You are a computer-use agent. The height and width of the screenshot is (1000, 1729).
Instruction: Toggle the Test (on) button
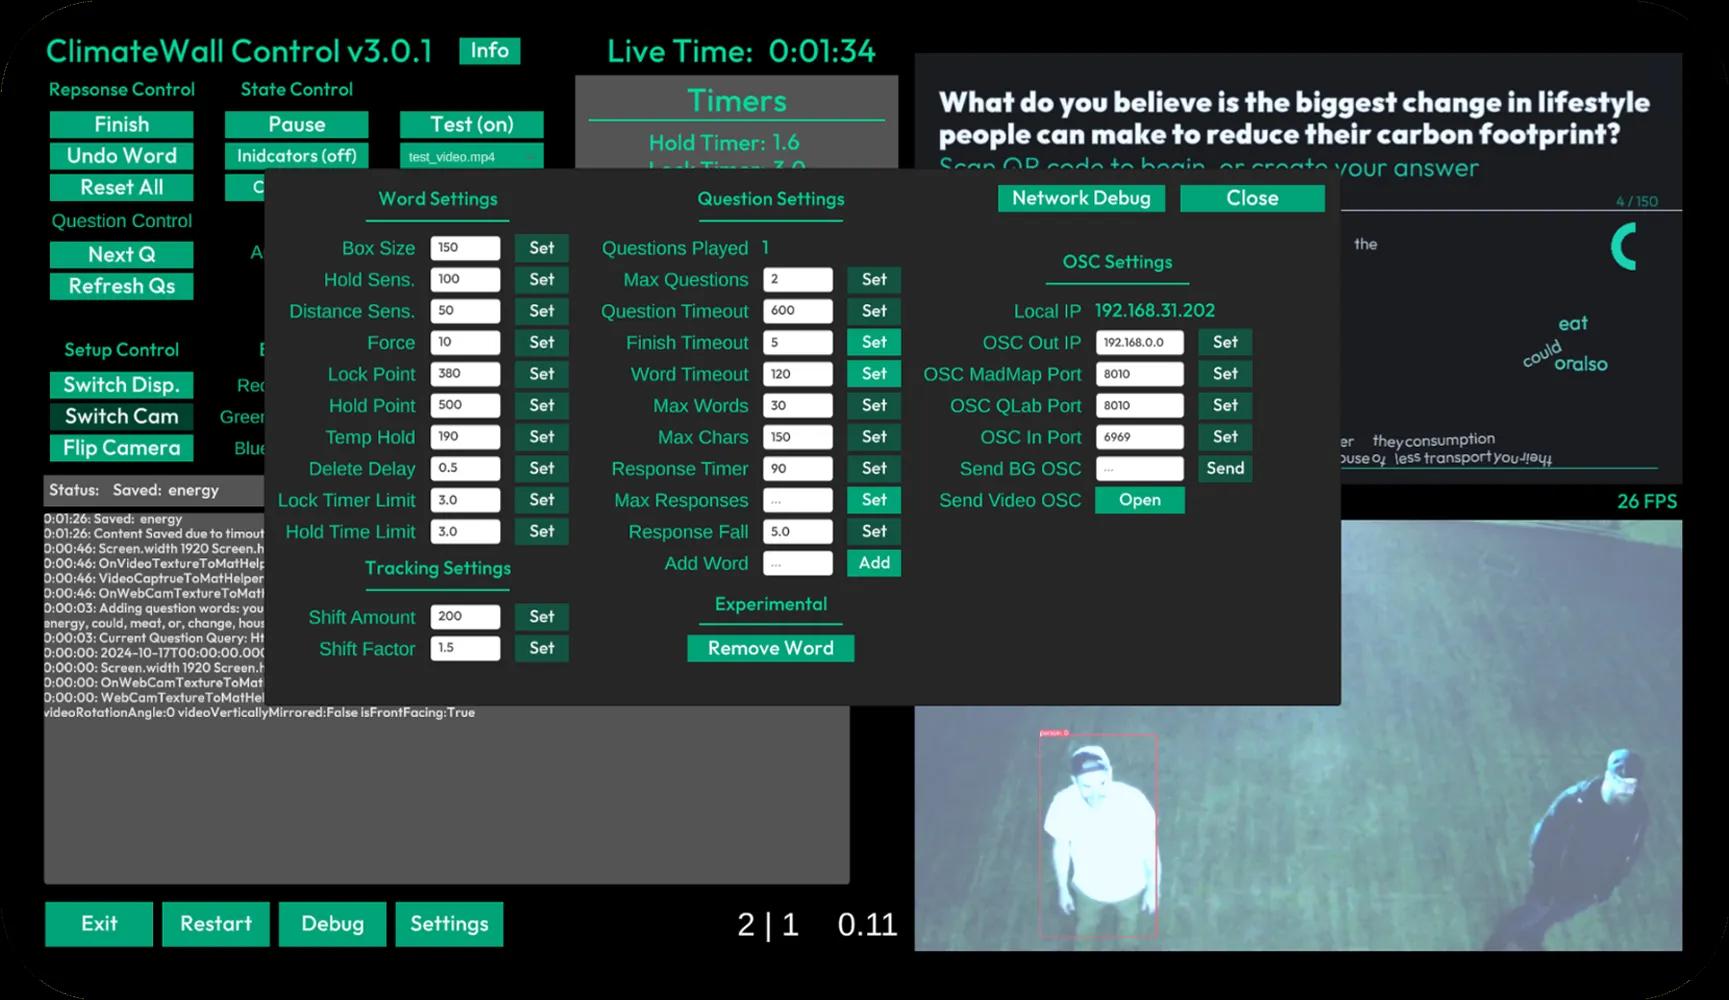(471, 125)
